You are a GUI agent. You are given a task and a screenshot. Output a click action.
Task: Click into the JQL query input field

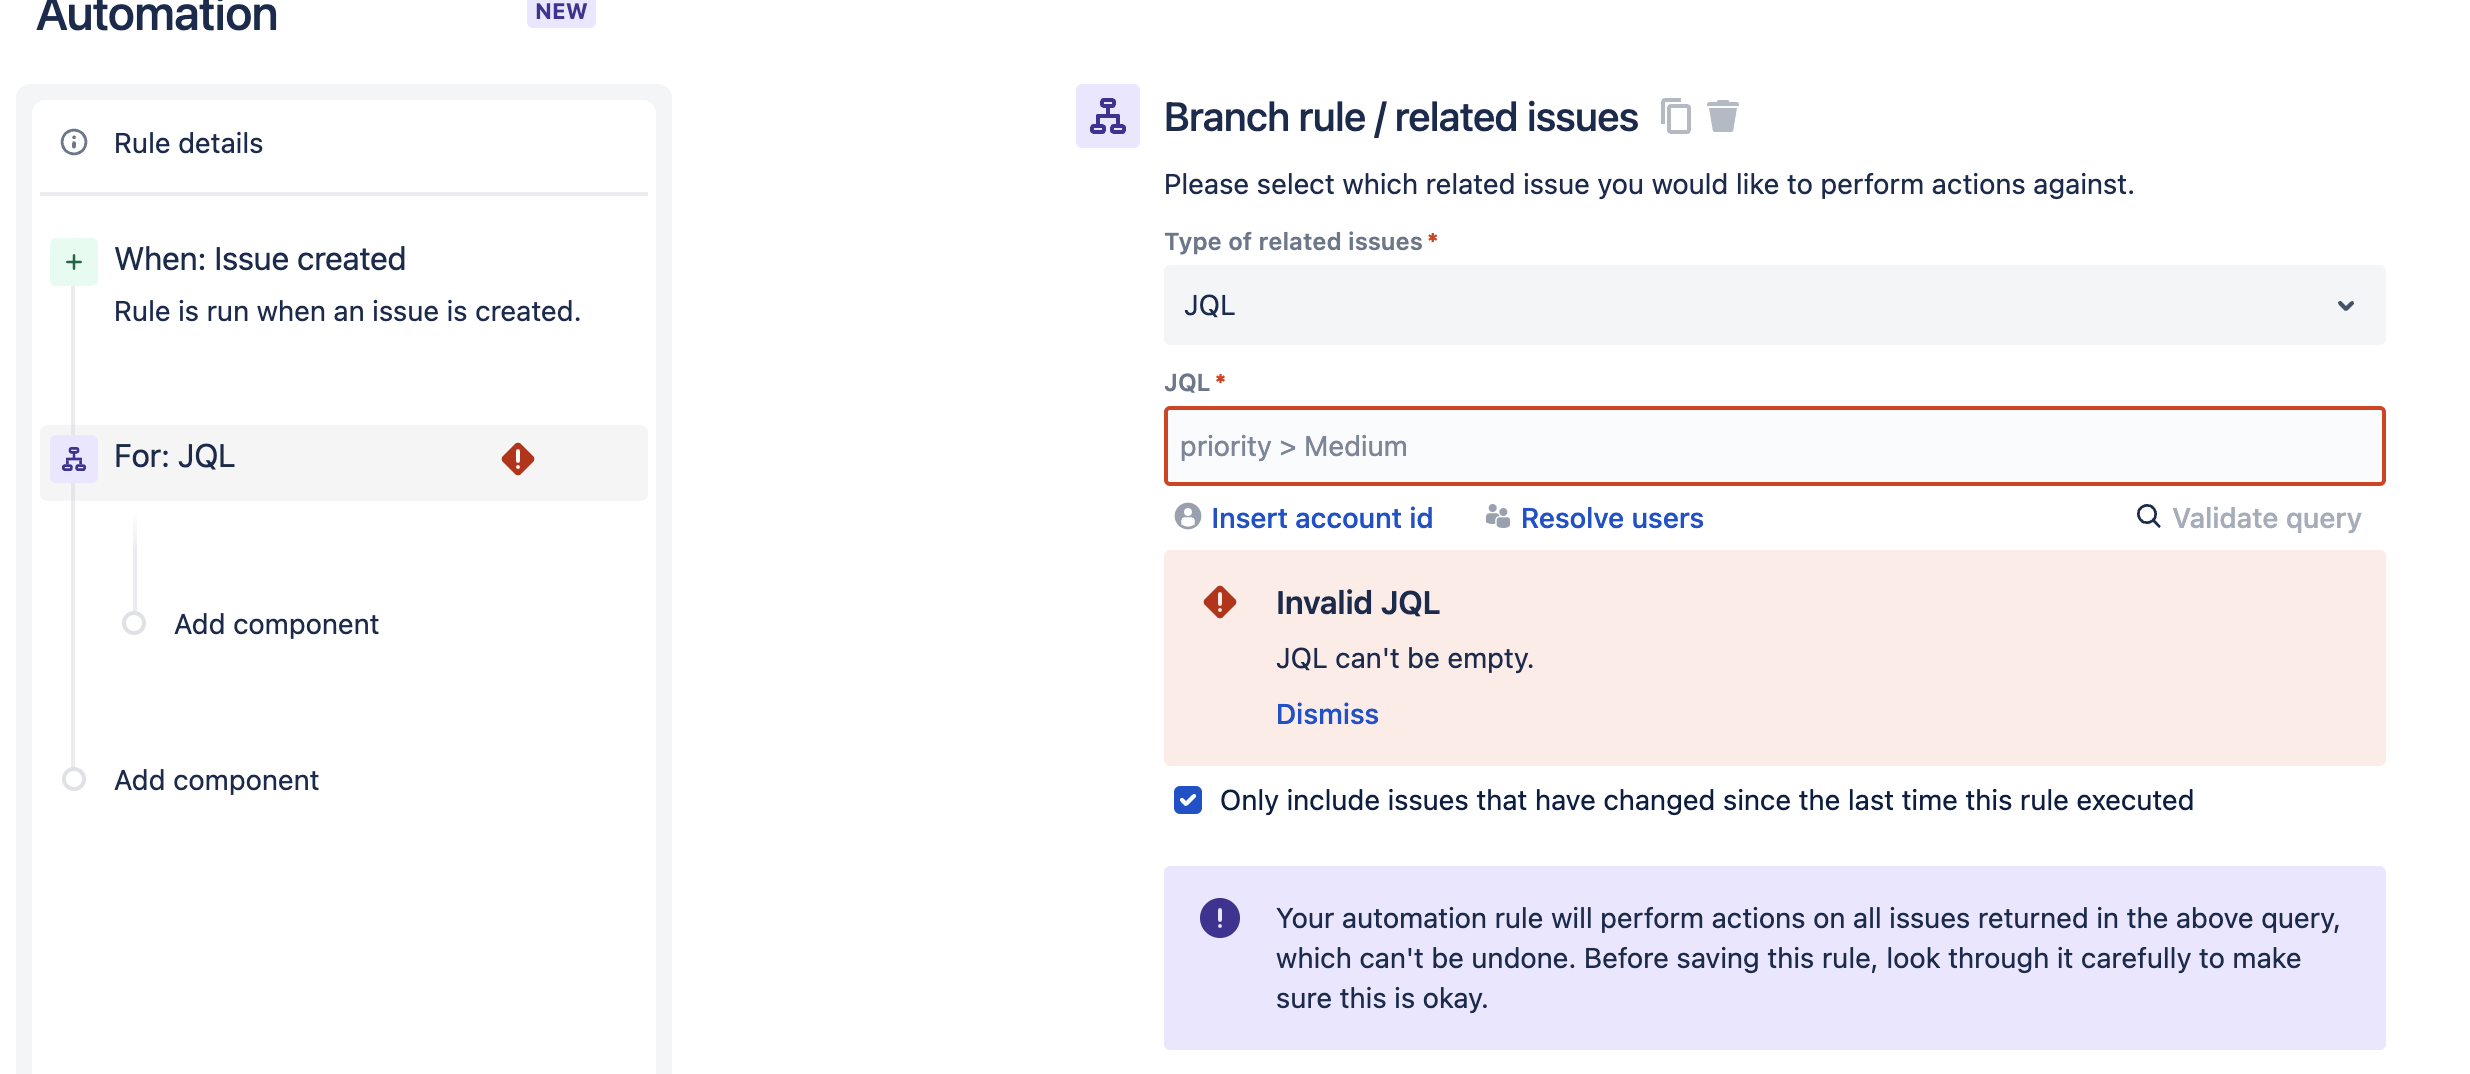[x=1774, y=446]
